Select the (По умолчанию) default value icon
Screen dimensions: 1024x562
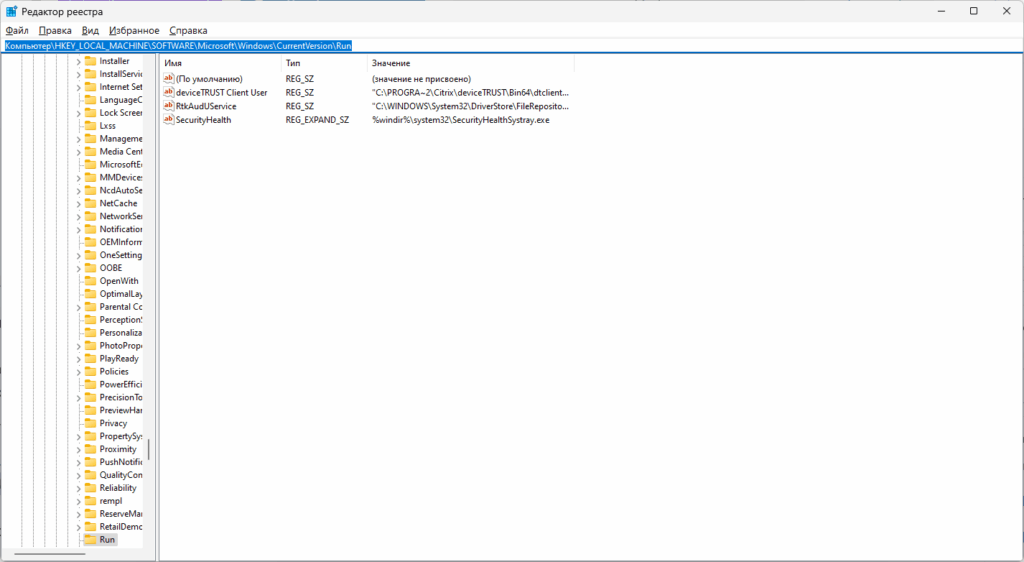168,78
